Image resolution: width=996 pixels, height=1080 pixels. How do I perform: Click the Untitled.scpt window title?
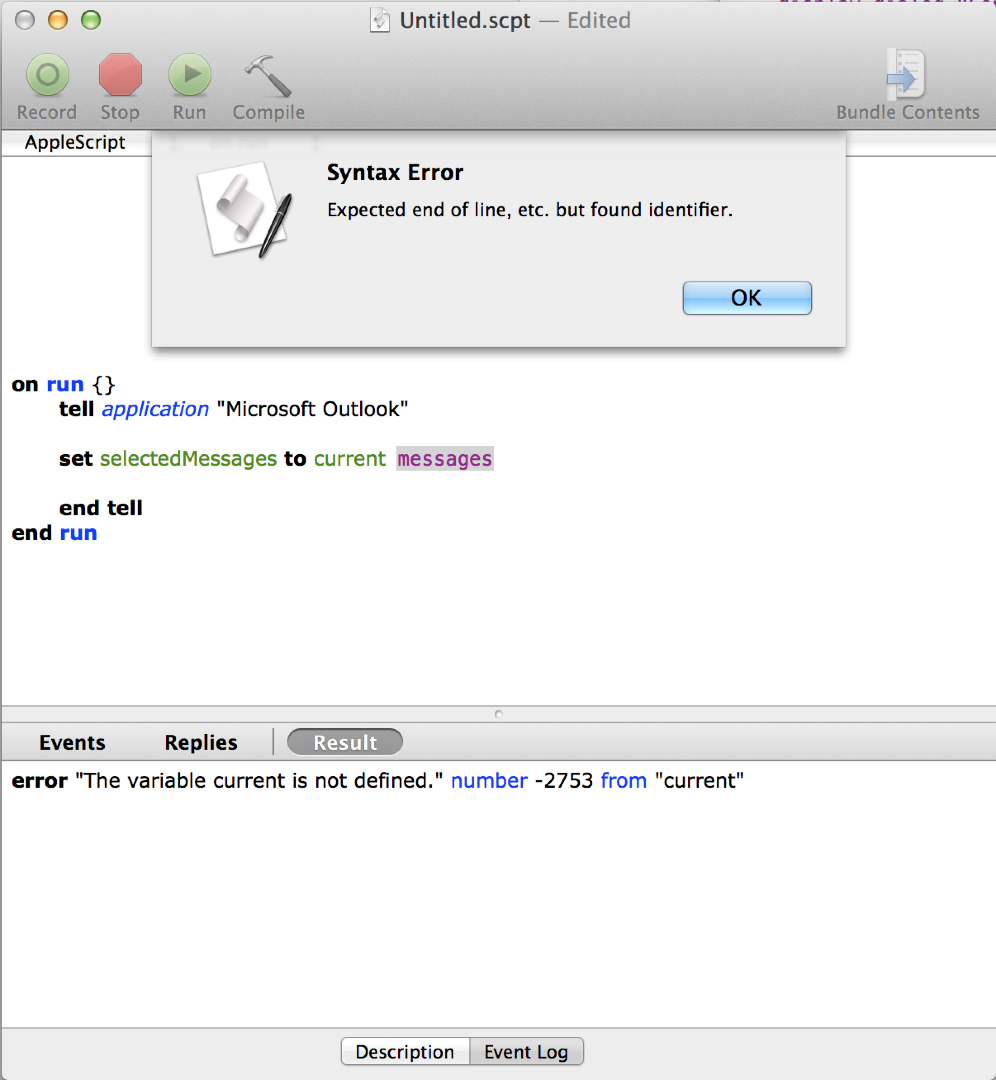pos(465,21)
